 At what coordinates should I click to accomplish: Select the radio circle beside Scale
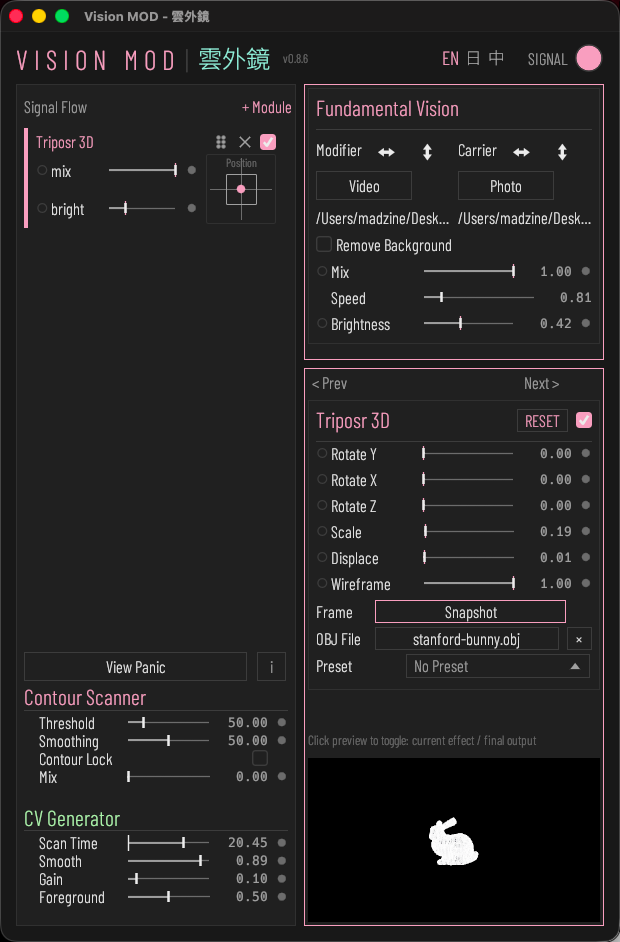[322, 531]
